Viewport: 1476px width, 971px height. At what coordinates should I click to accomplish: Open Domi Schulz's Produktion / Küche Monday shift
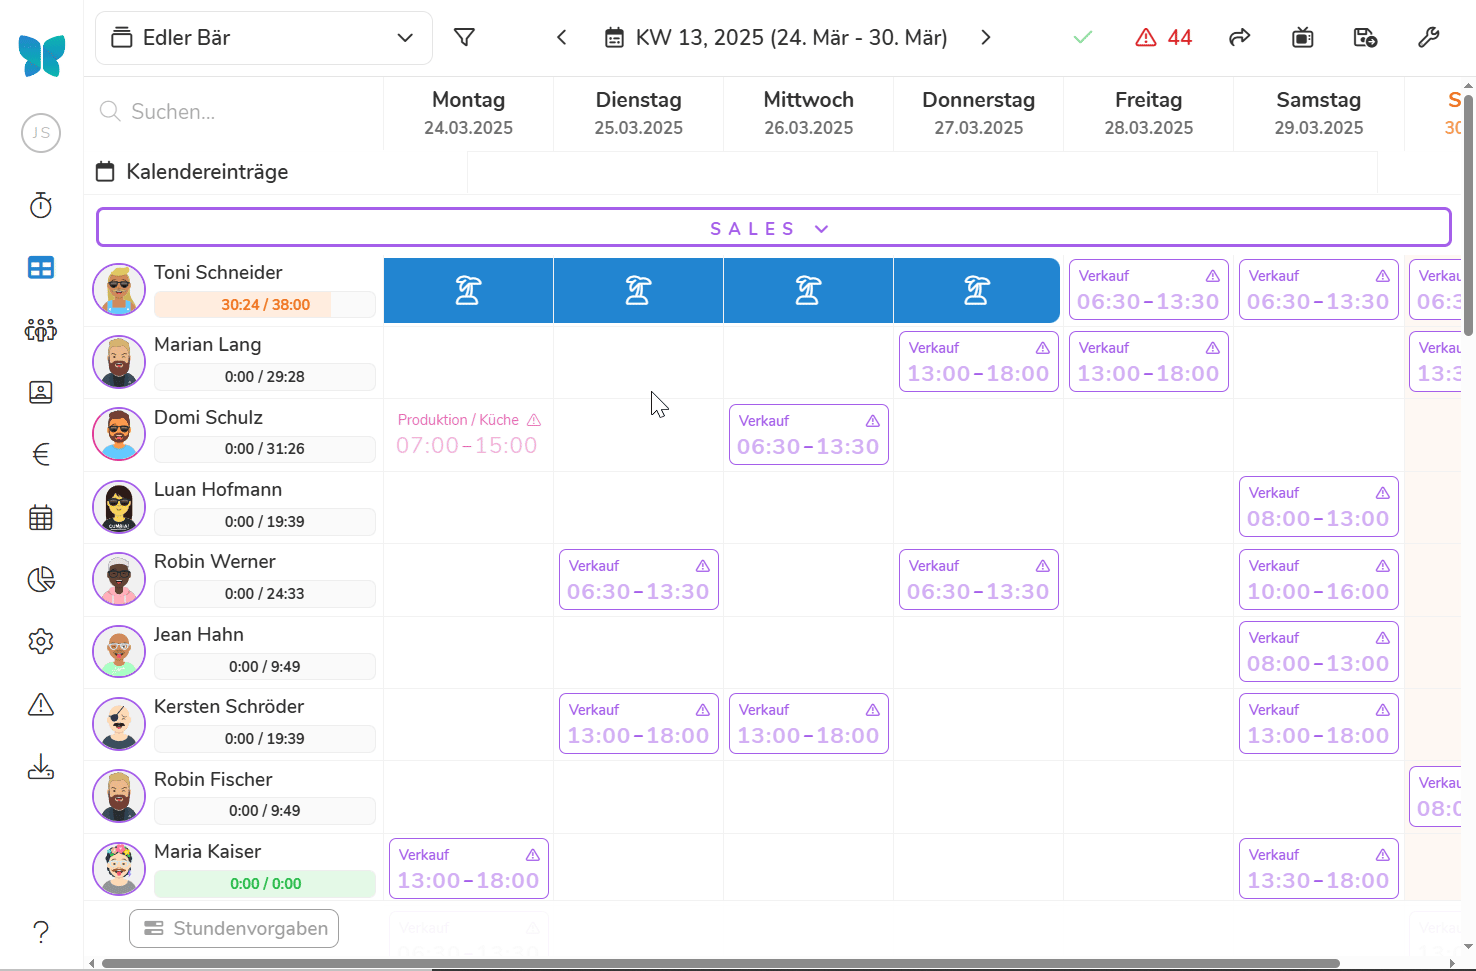468,434
